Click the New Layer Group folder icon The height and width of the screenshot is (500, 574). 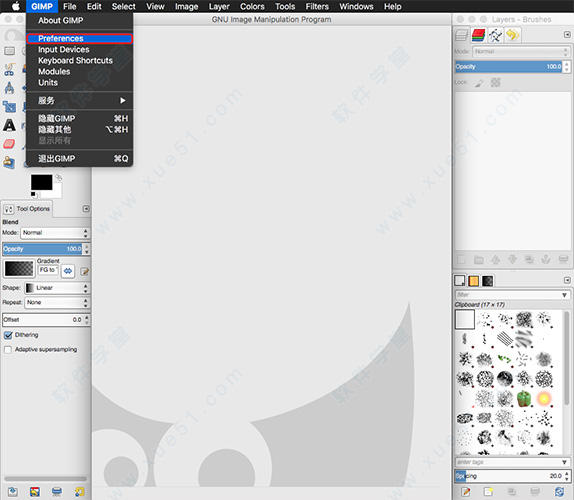[x=478, y=260]
